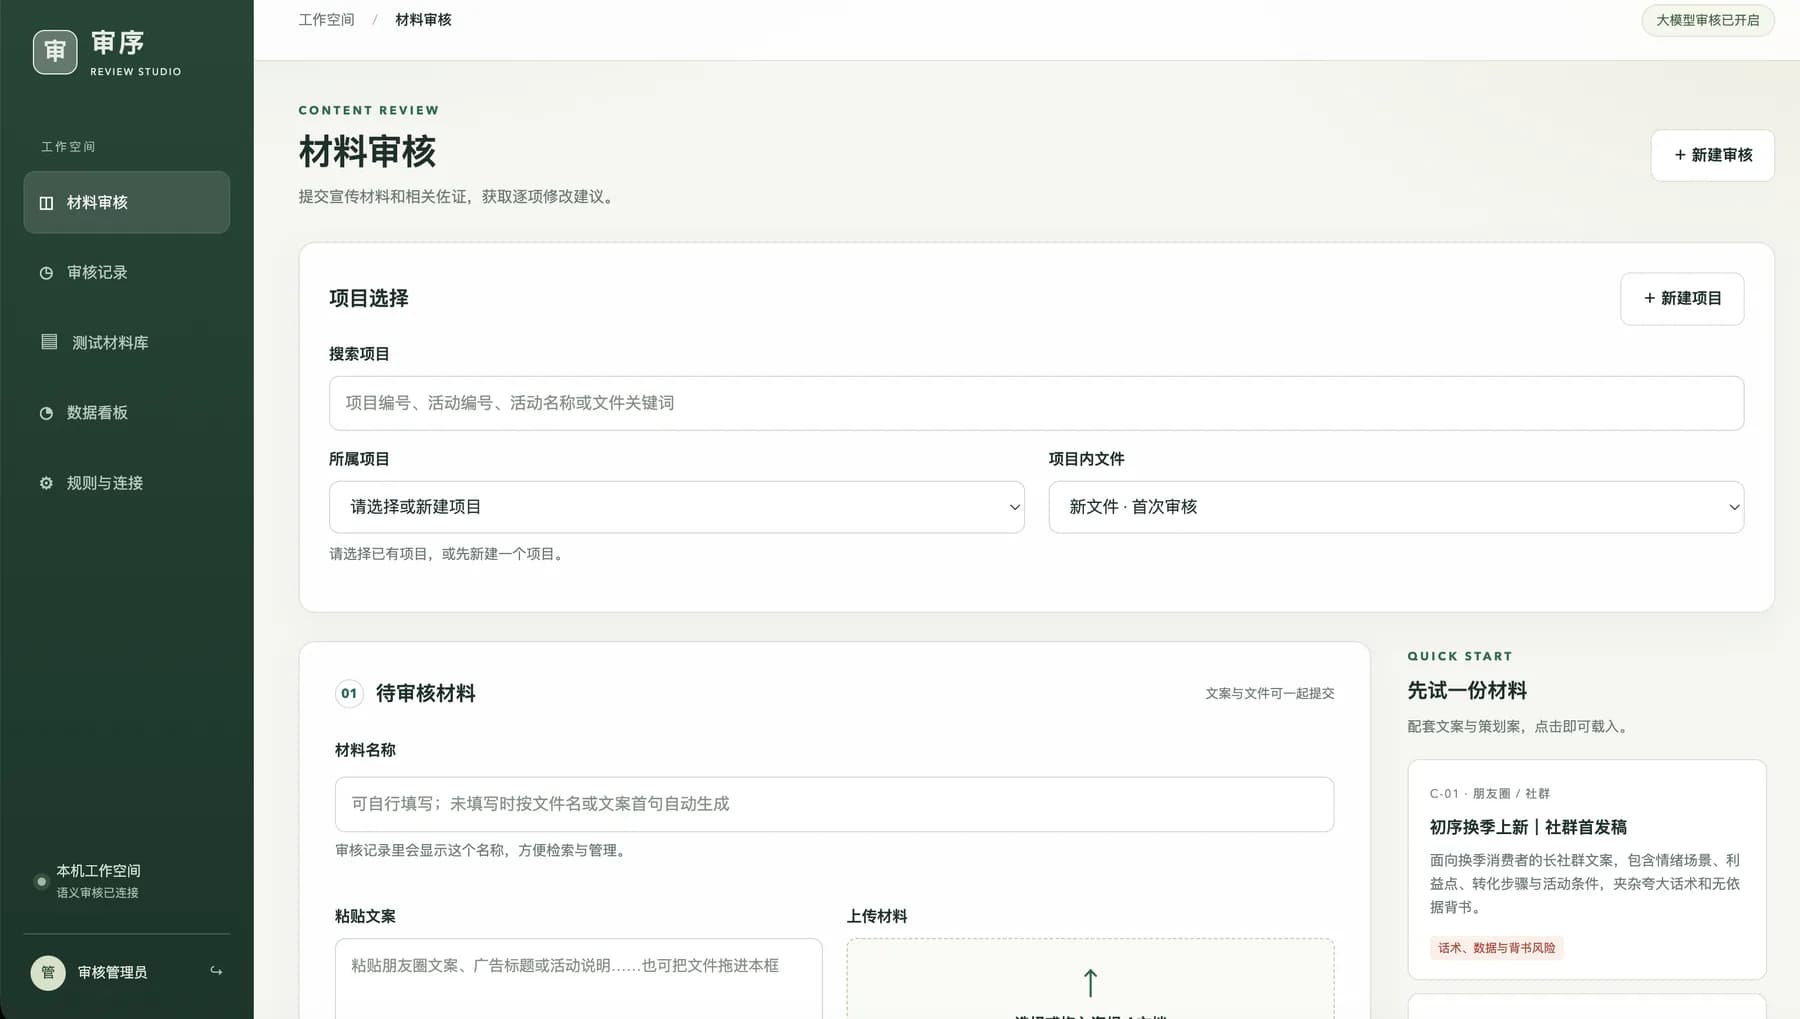
Task: Click the + 新建审核 button
Action: point(1713,155)
